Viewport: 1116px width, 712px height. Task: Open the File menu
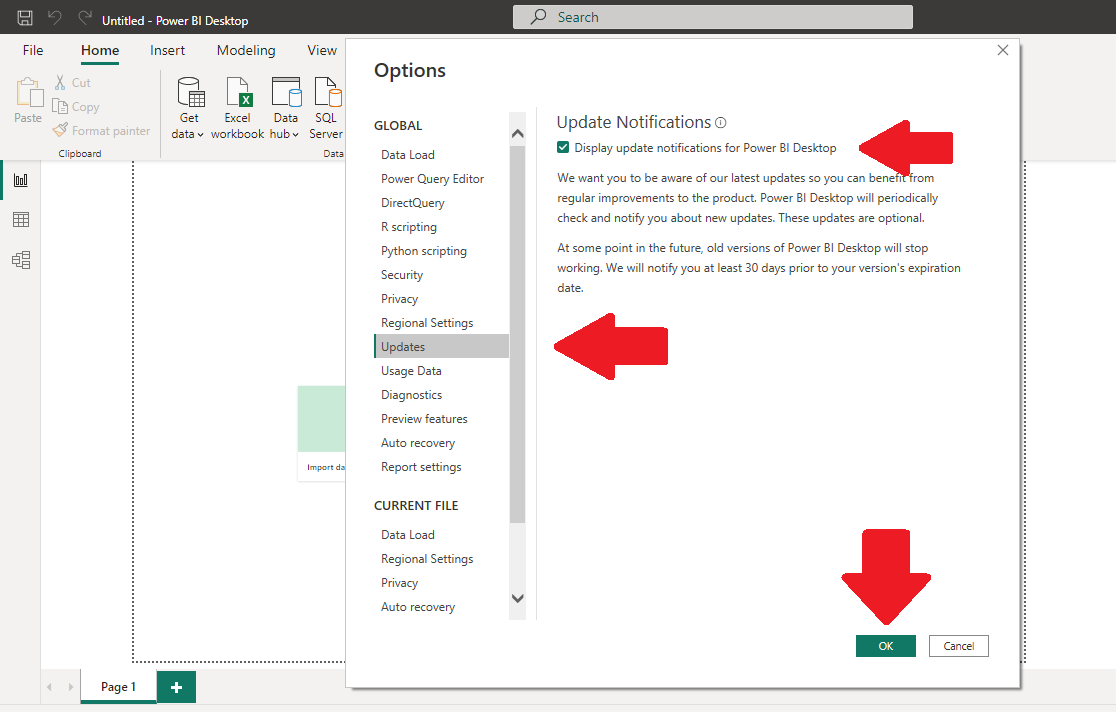tap(33, 50)
